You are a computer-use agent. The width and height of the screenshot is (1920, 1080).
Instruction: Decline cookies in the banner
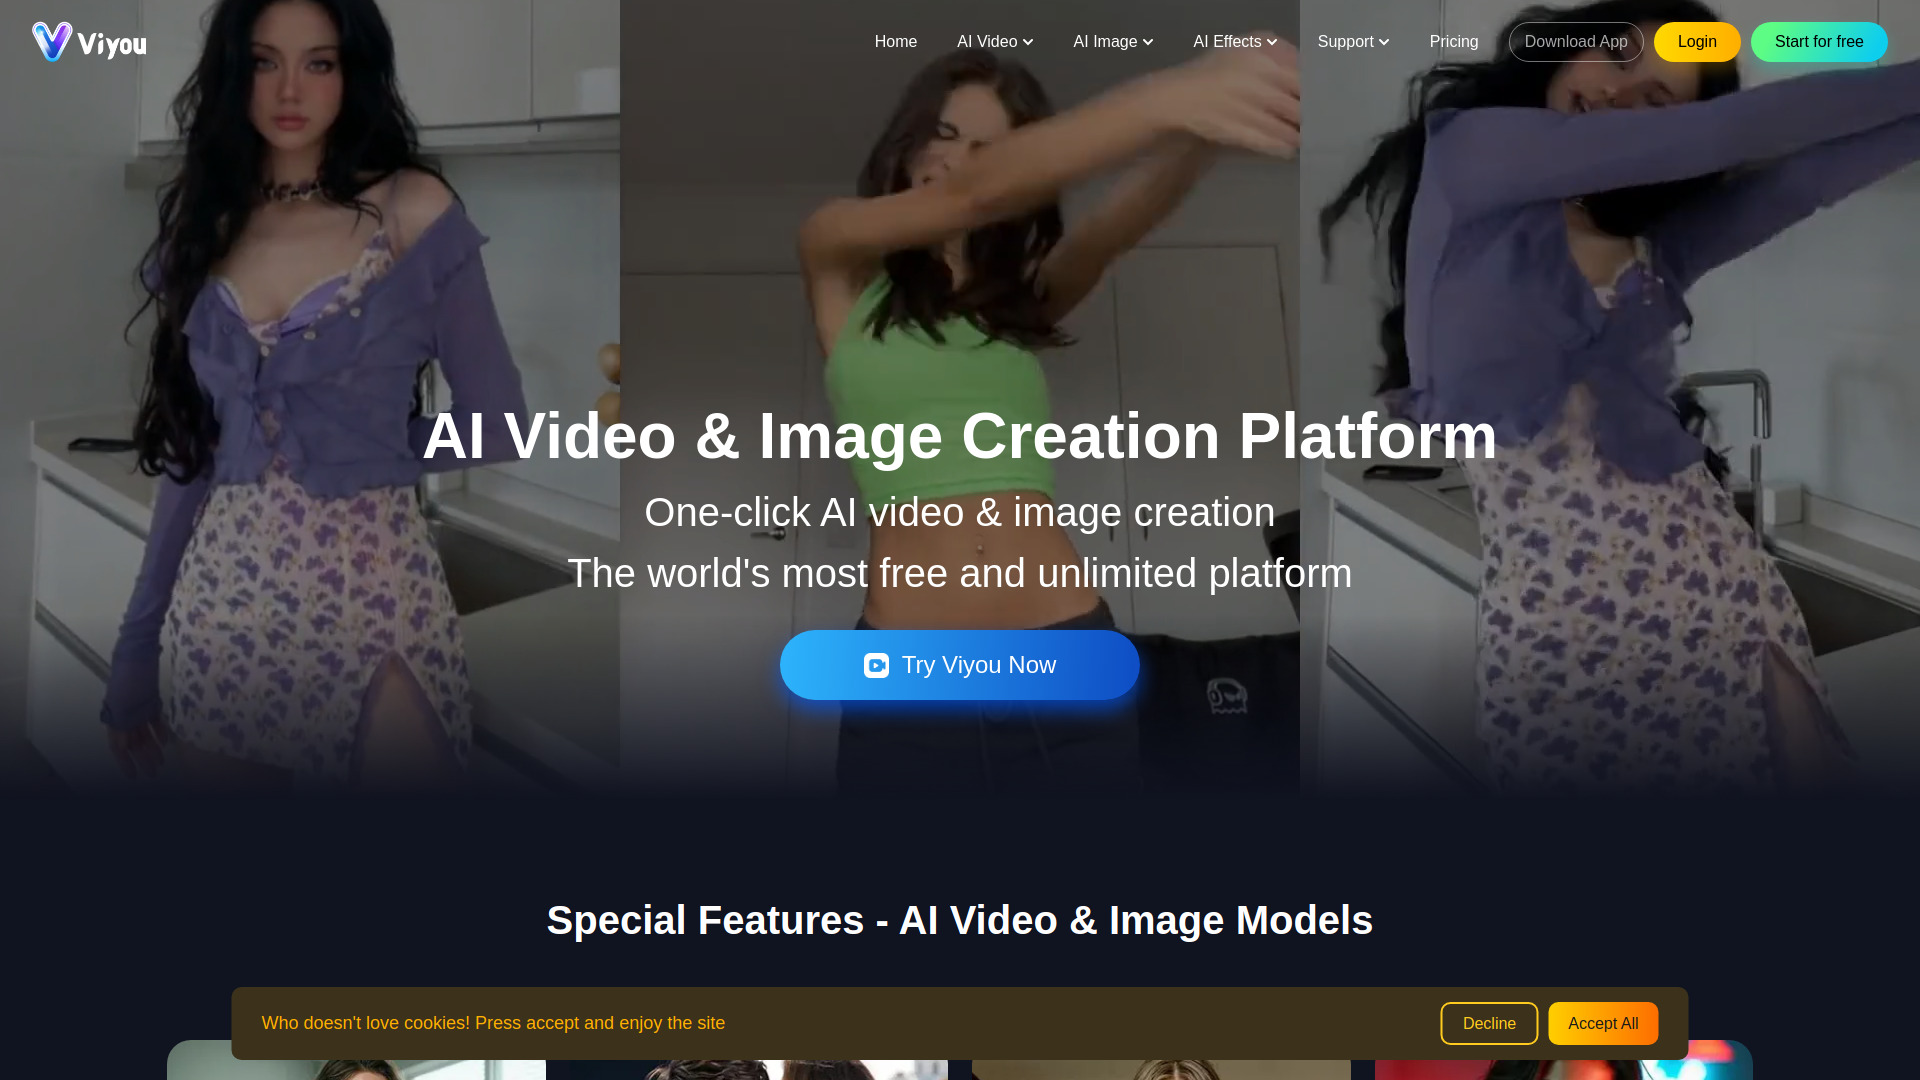click(1488, 1023)
